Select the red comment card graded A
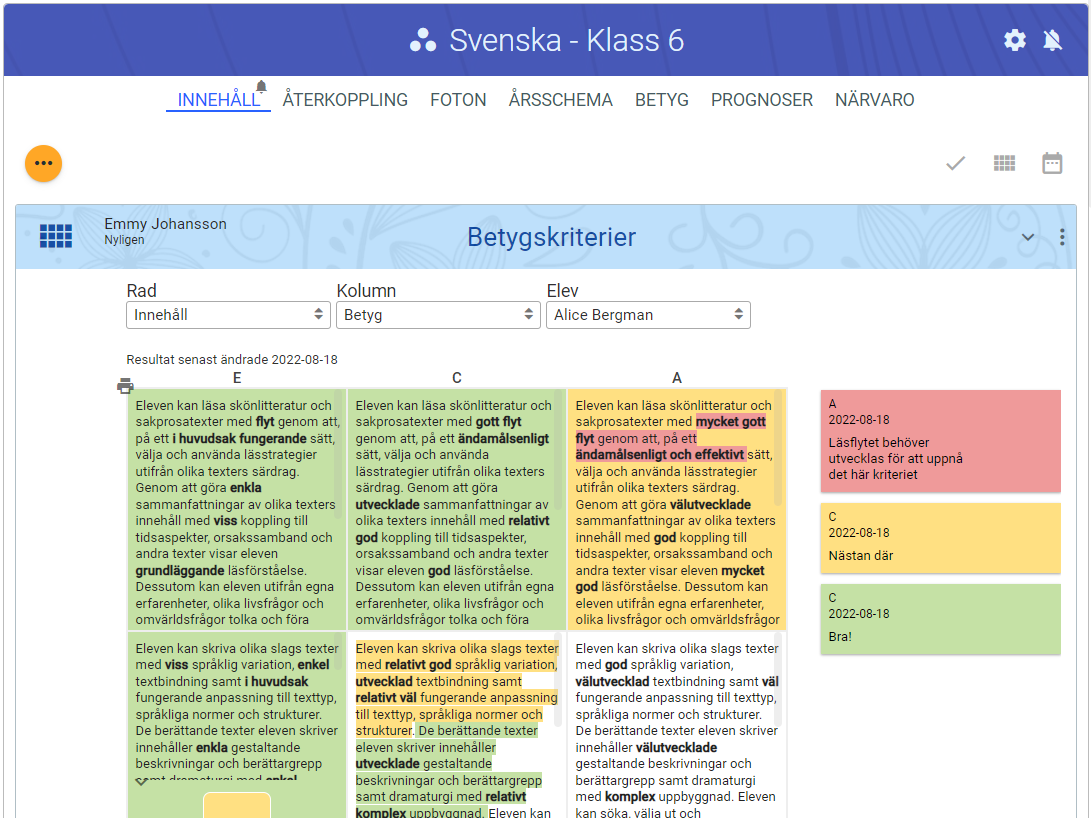Screen dimensions: 1091x818 940,441
